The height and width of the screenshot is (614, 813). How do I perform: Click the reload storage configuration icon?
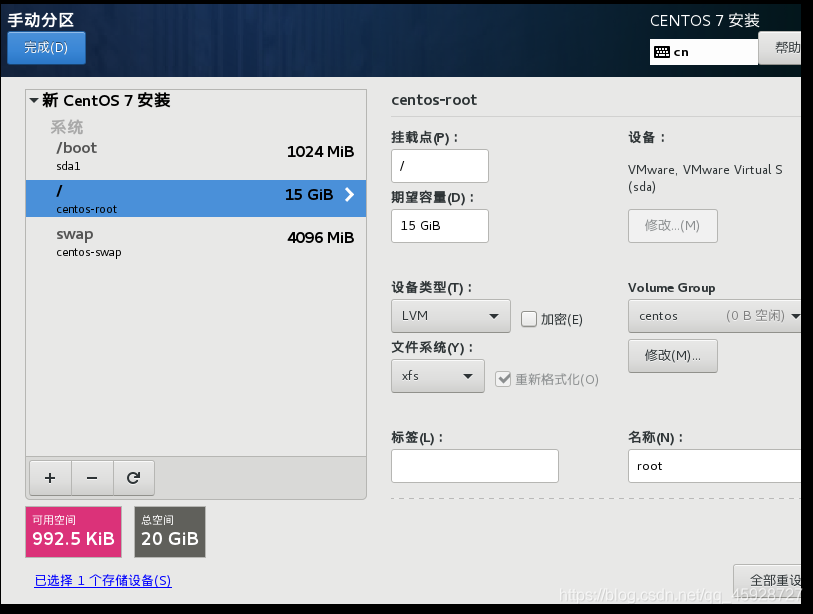(133, 478)
